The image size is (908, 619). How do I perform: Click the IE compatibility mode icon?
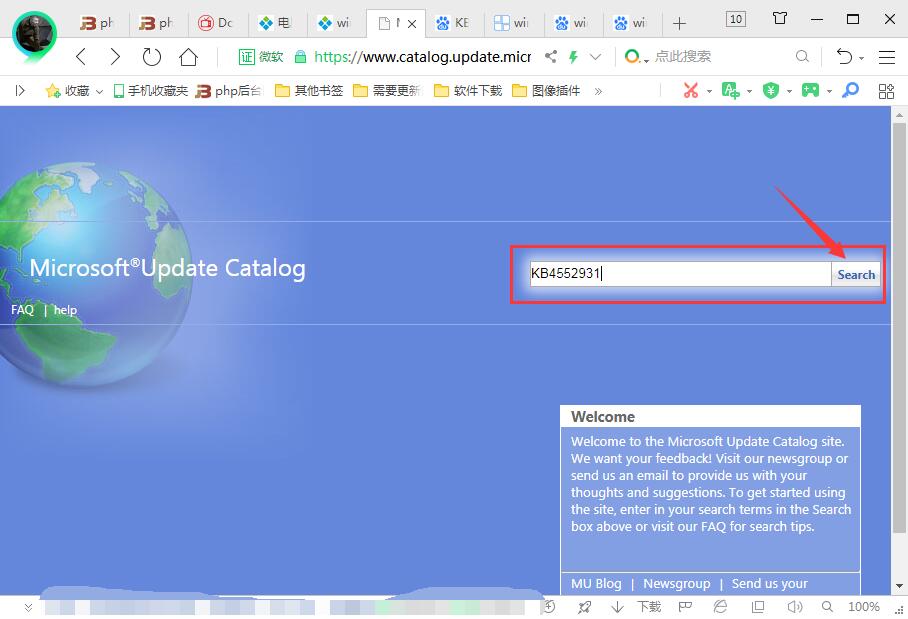point(720,607)
